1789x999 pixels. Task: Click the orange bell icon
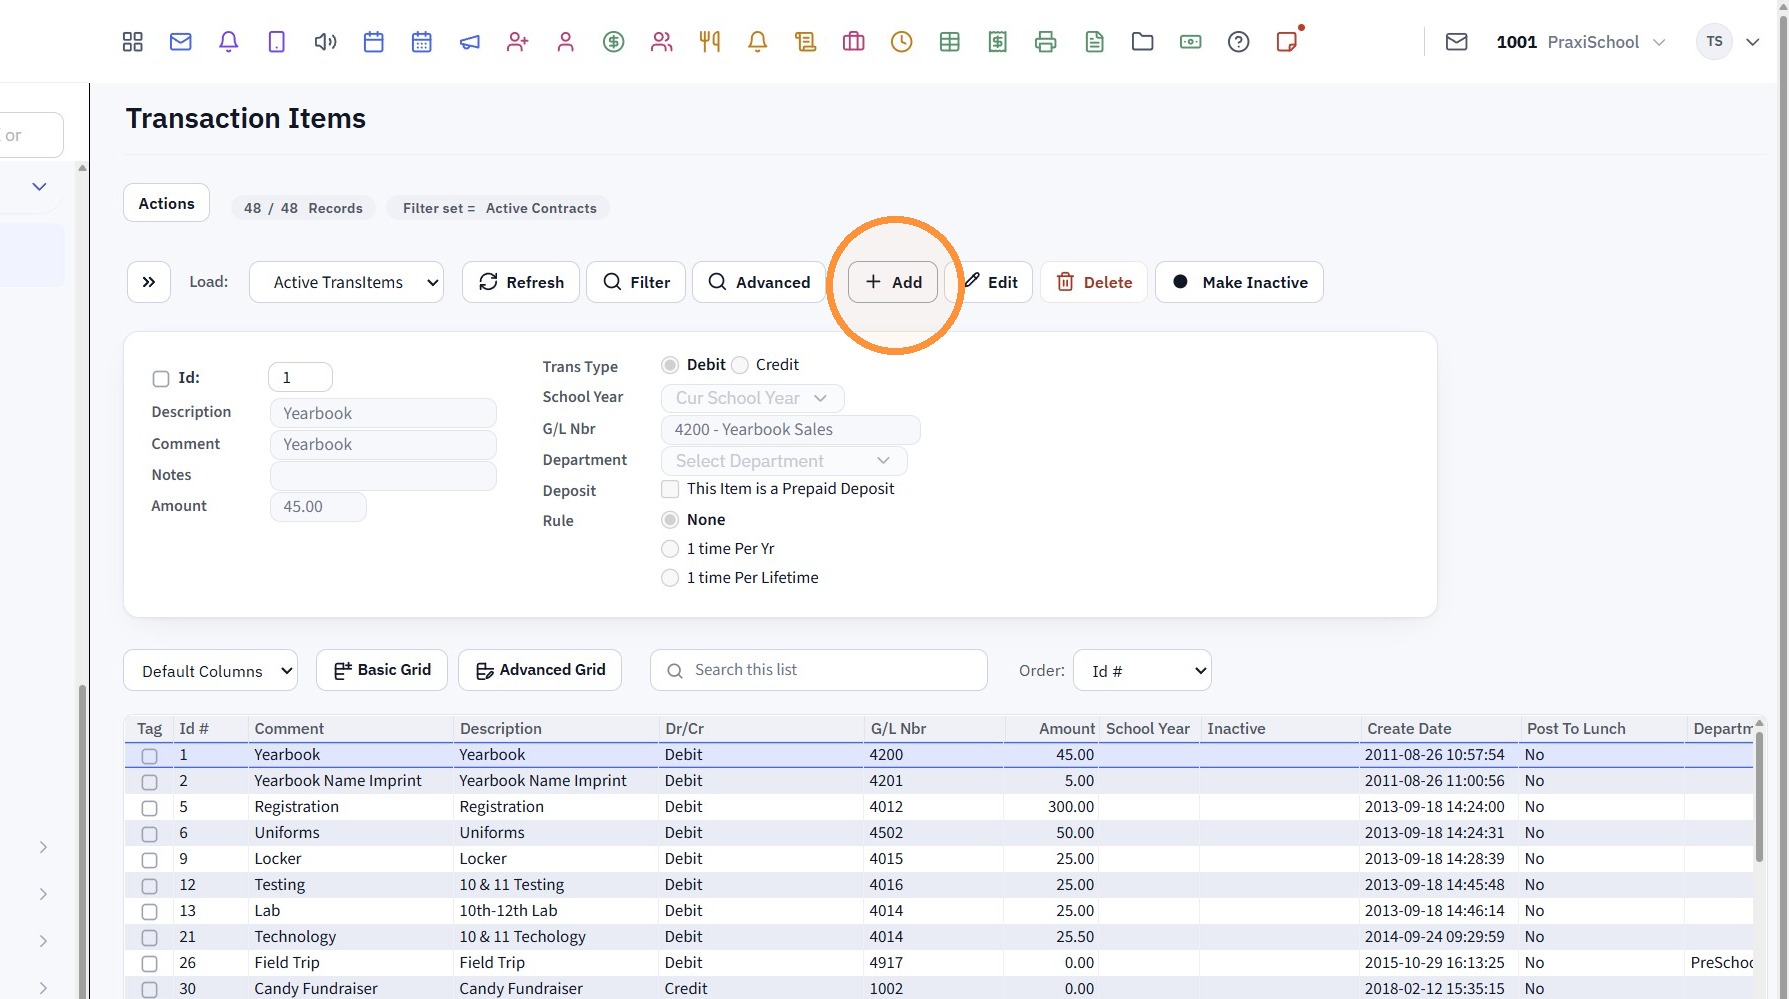(x=758, y=42)
